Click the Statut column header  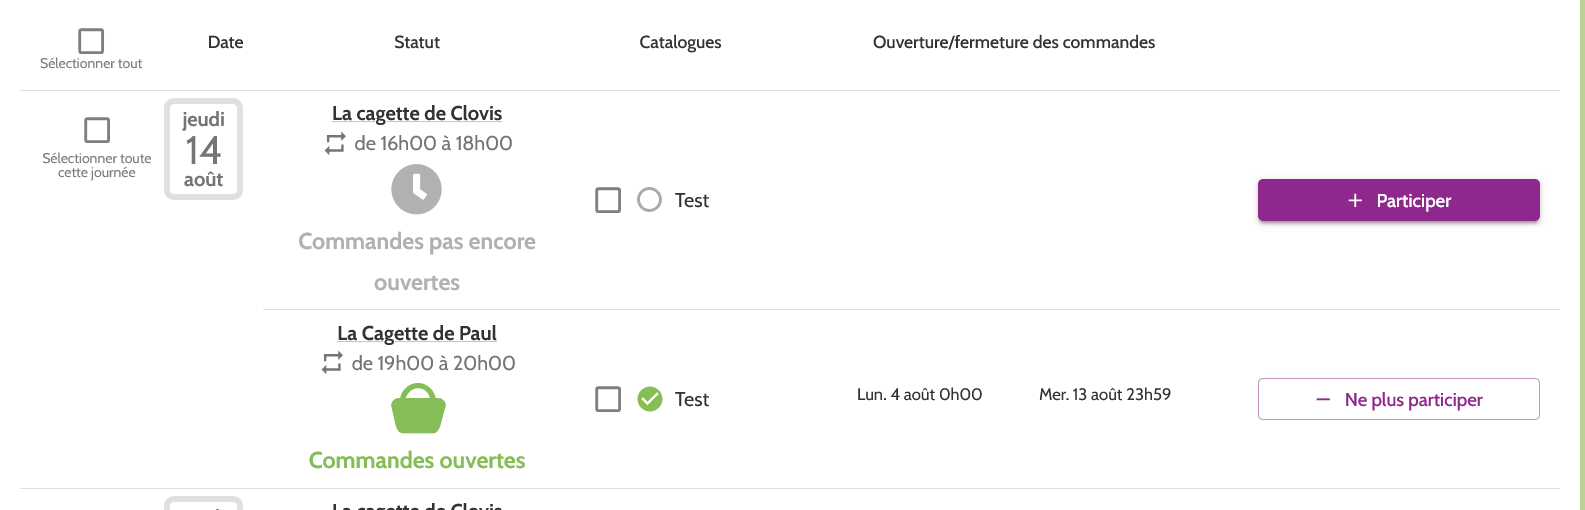click(417, 42)
